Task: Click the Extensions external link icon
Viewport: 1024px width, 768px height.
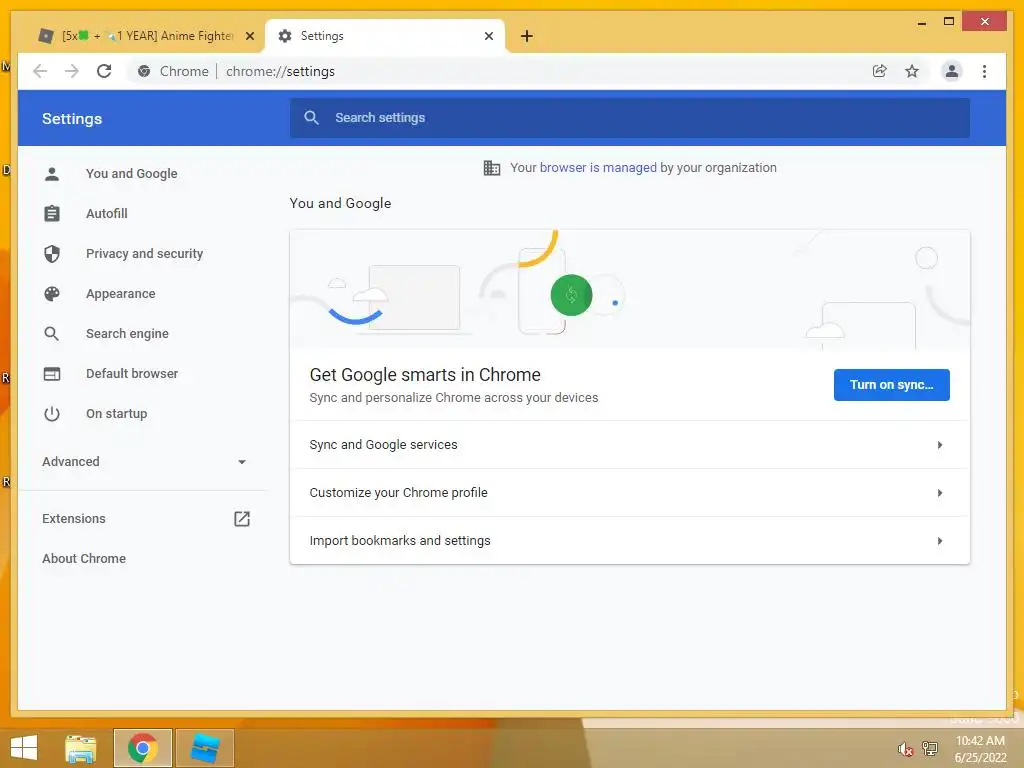Action: coord(242,519)
